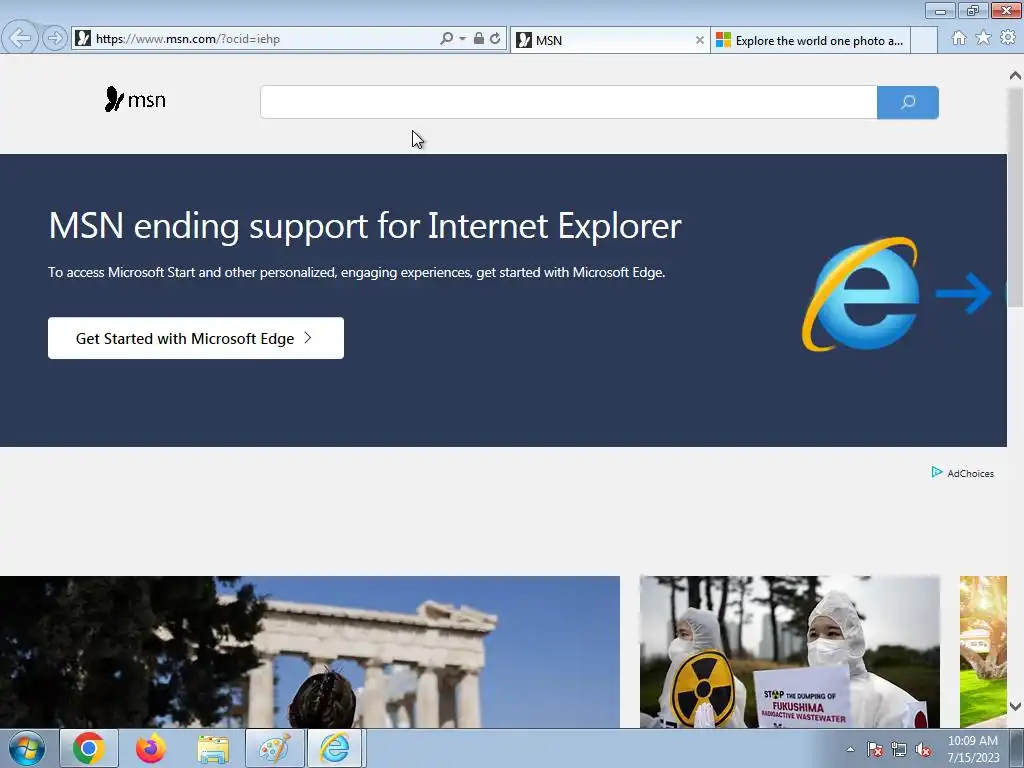
Task: Open Favorites star icon
Action: click(x=983, y=38)
